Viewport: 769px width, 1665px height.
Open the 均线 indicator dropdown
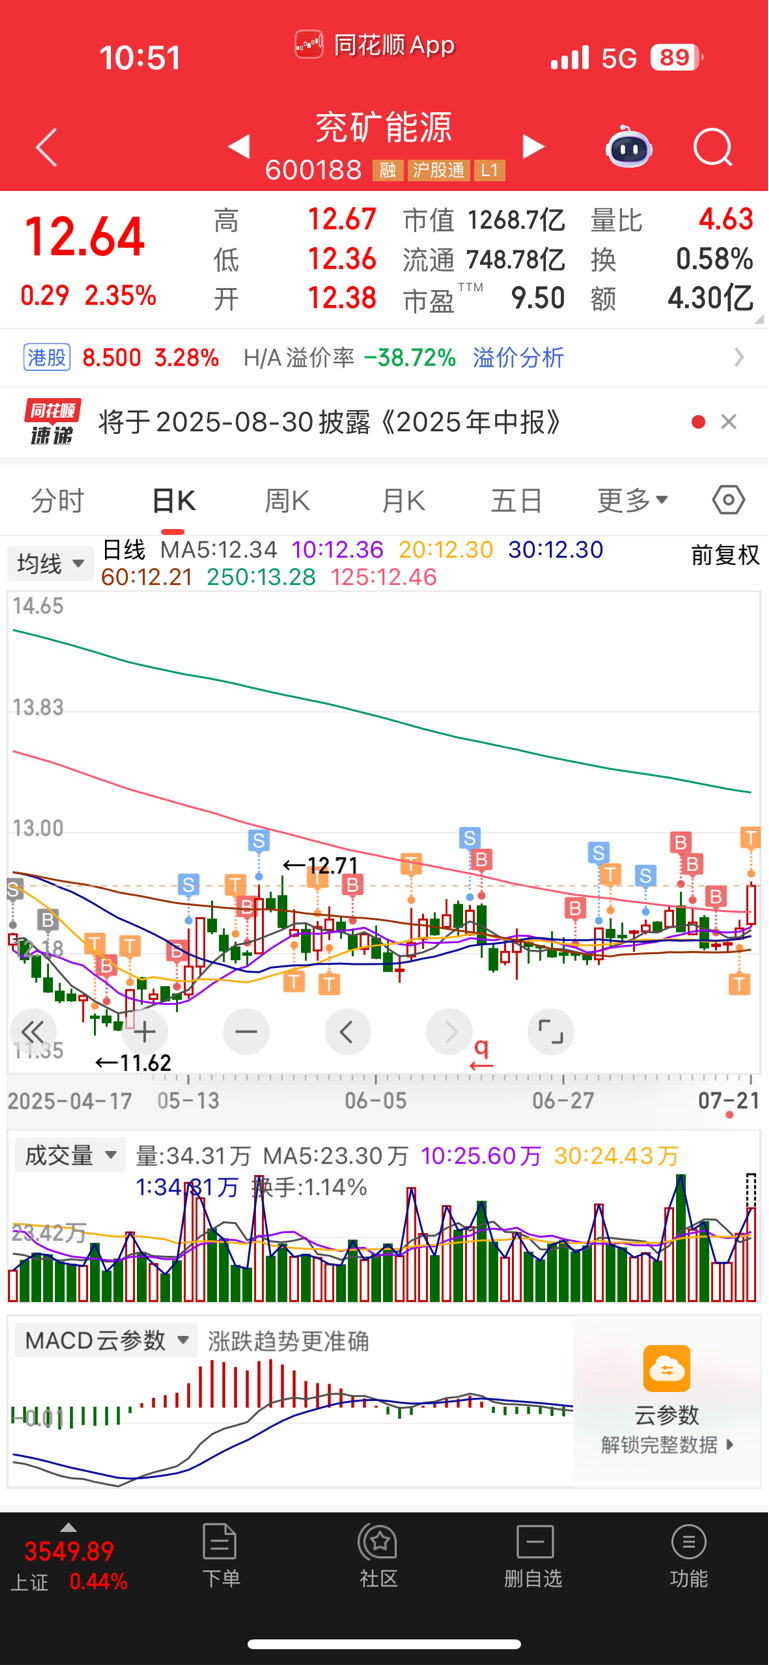(x=50, y=564)
